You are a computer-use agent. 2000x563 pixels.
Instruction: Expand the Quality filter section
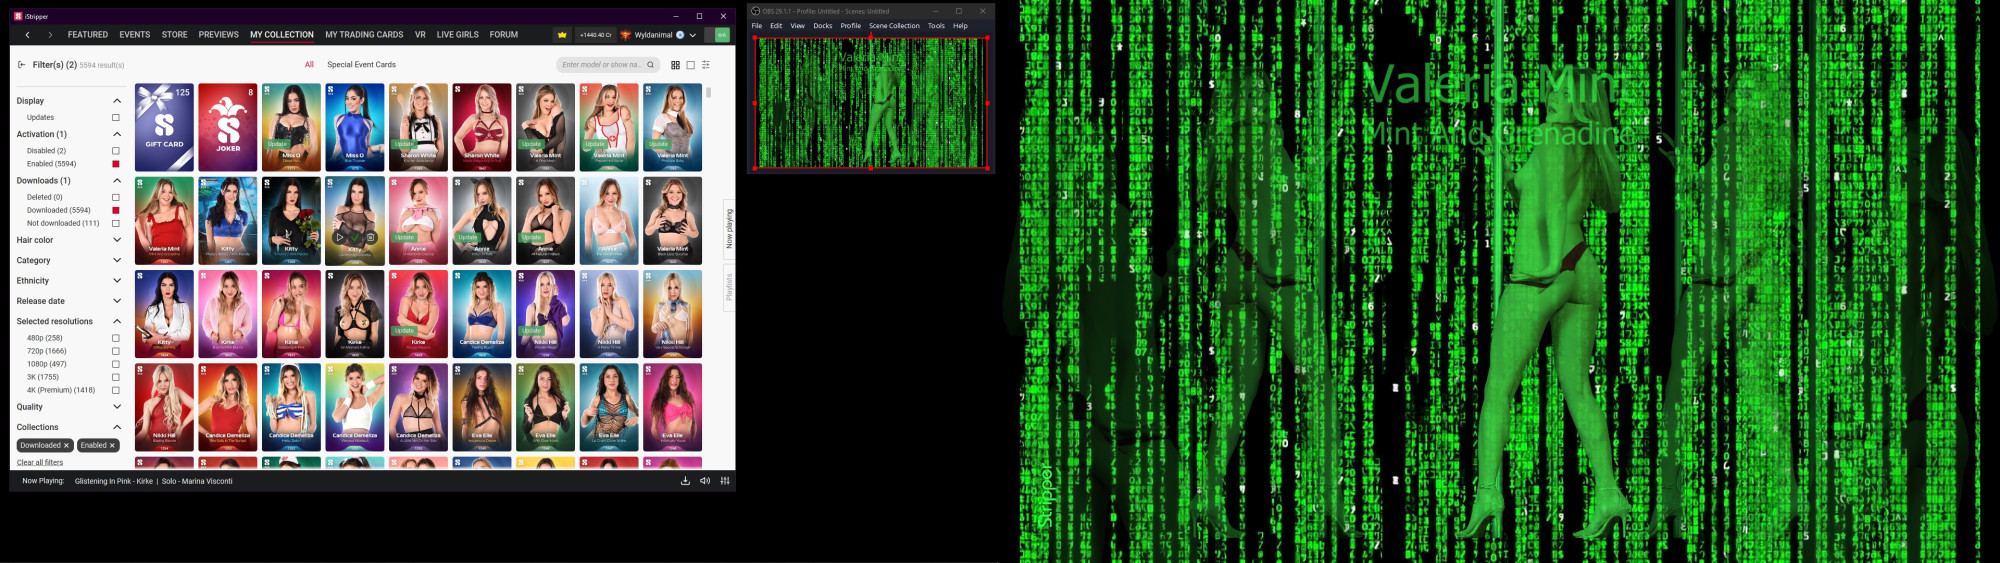click(117, 407)
